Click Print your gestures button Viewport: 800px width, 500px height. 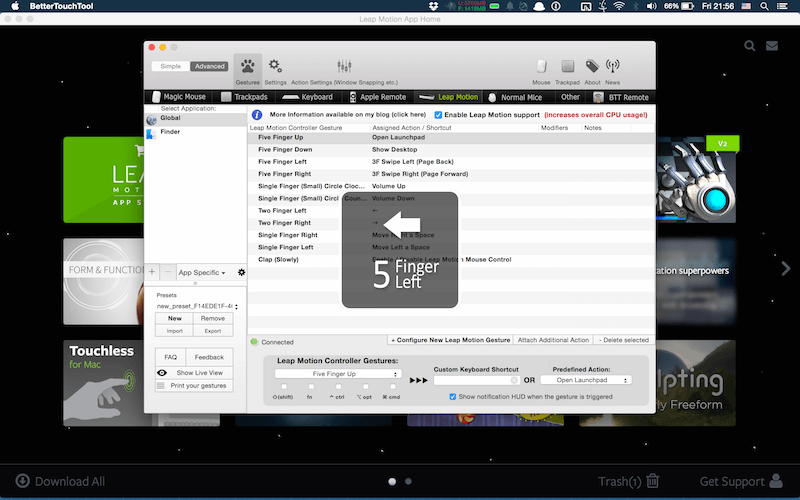pos(194,386)
